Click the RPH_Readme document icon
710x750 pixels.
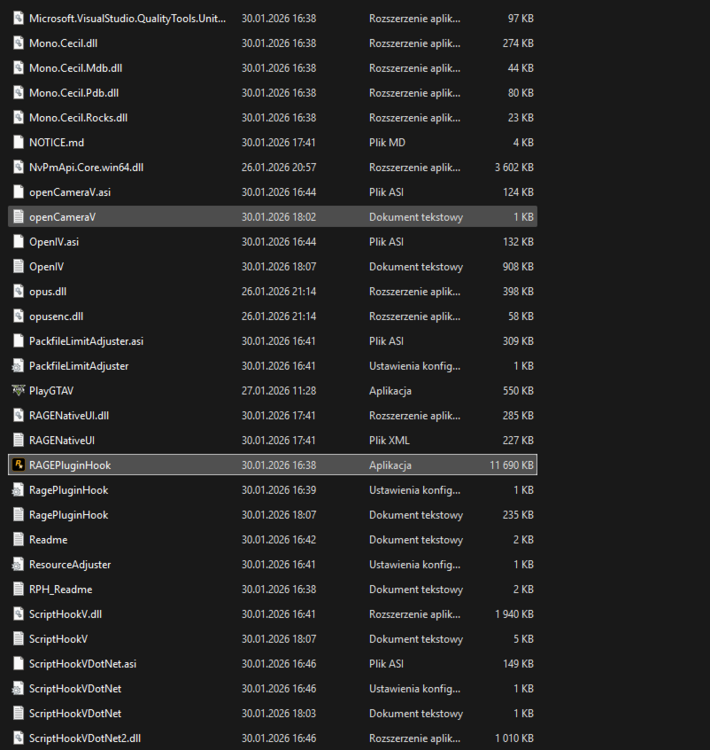[x=18, y=589]
